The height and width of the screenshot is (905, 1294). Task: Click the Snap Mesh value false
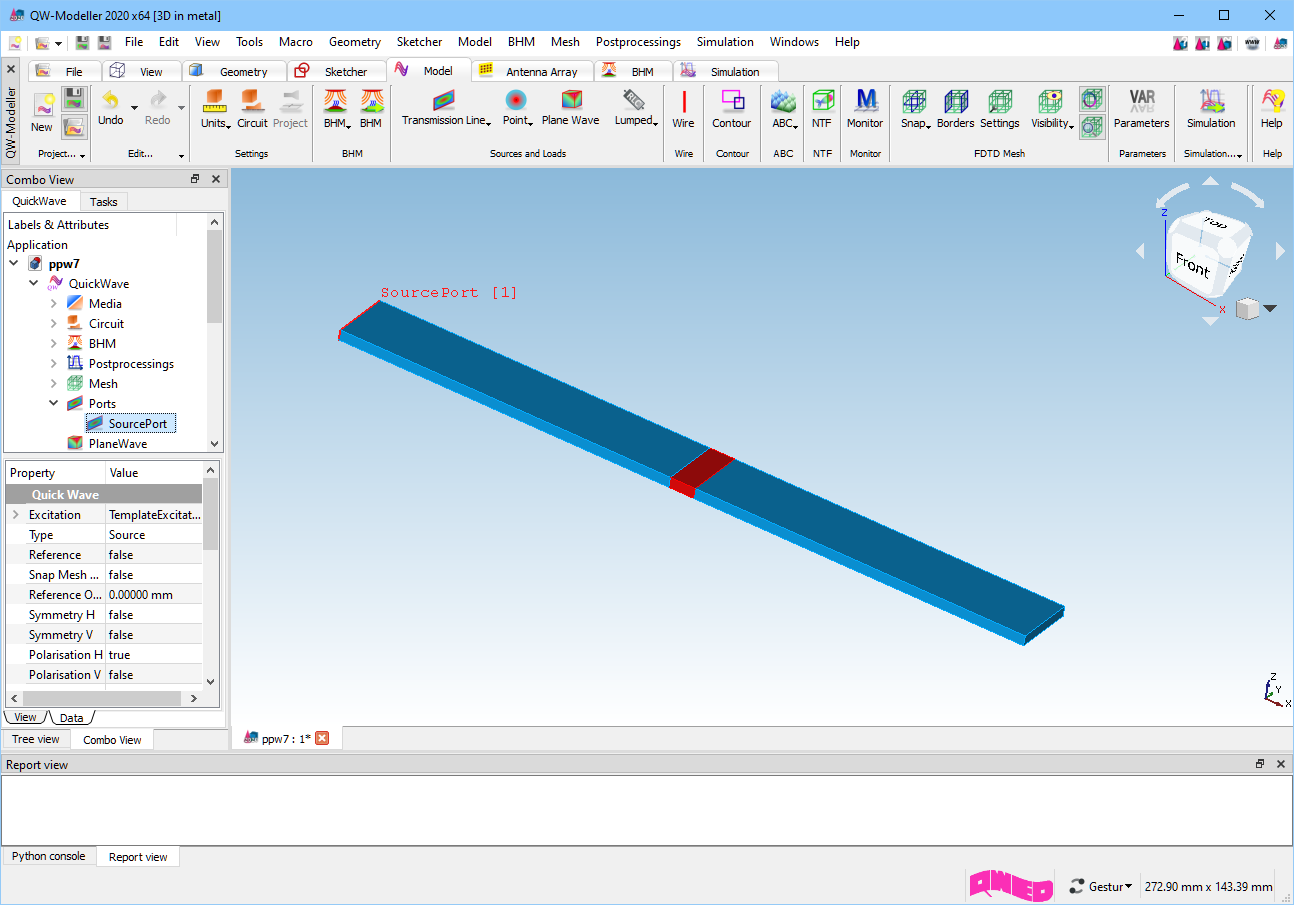point(154,575)
